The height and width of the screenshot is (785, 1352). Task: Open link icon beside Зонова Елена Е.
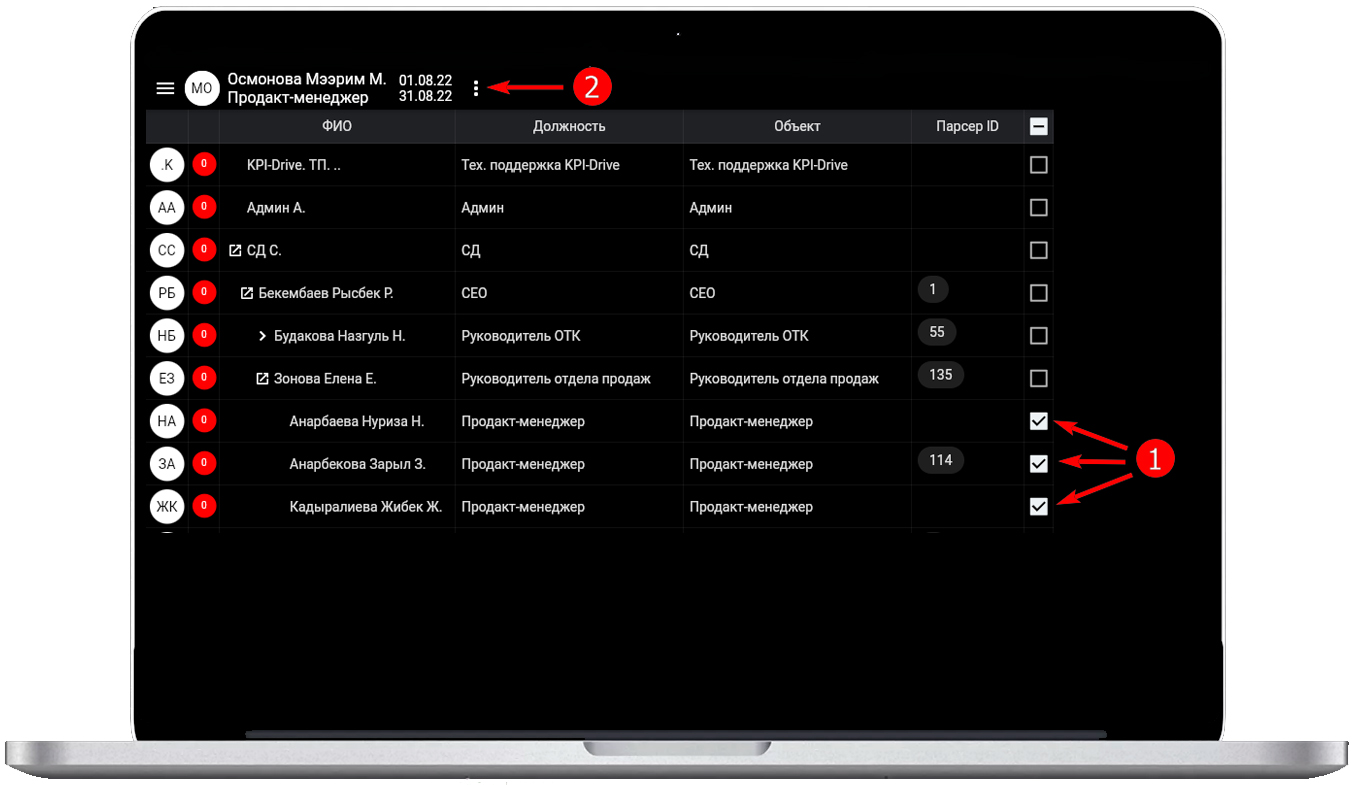pyautogui.click(x=262, y=379)
